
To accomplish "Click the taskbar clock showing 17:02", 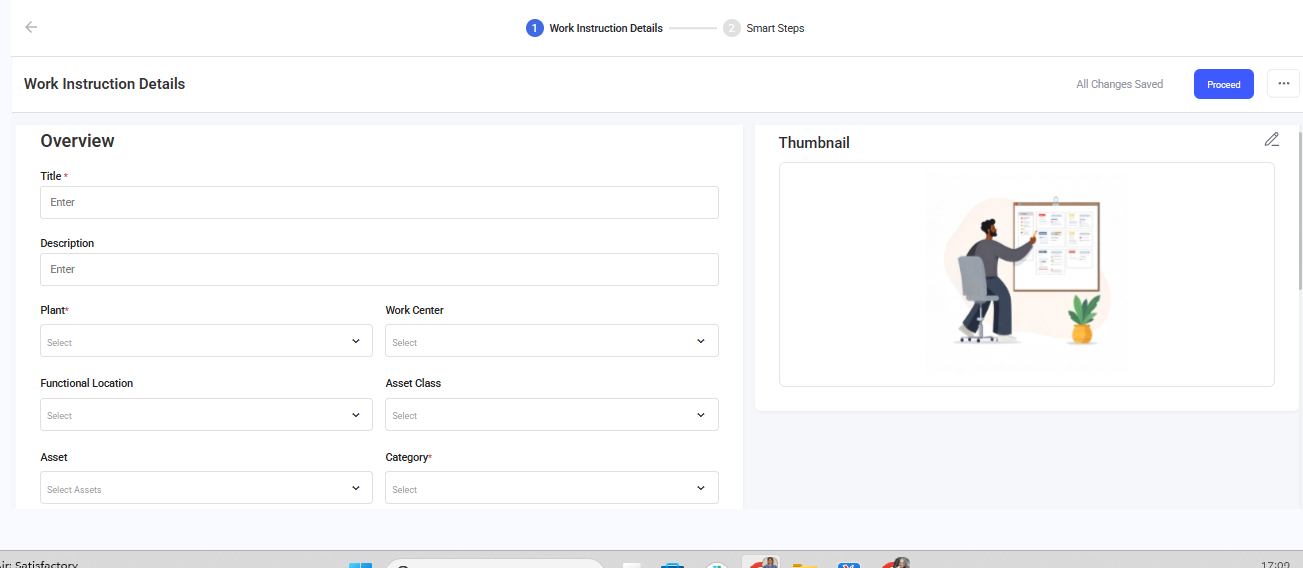I will click(1274, 564).
